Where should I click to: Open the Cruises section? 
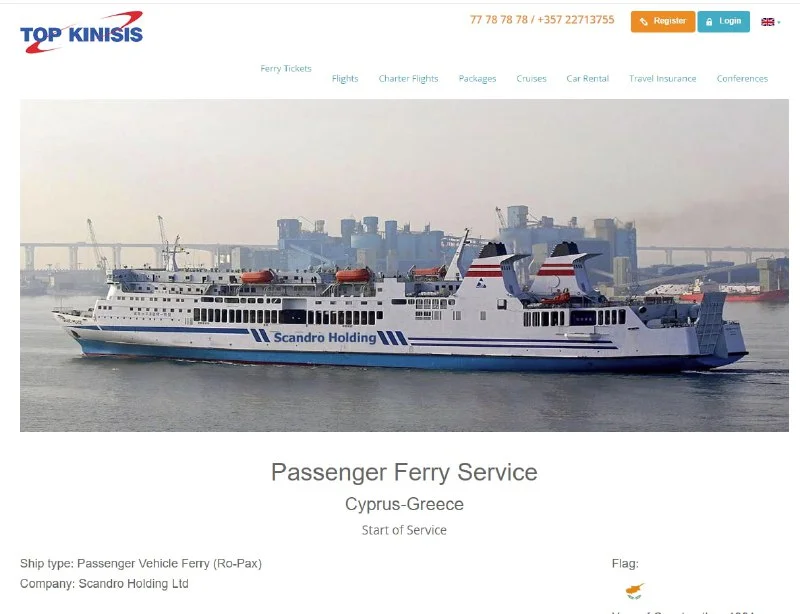(531, 79)
